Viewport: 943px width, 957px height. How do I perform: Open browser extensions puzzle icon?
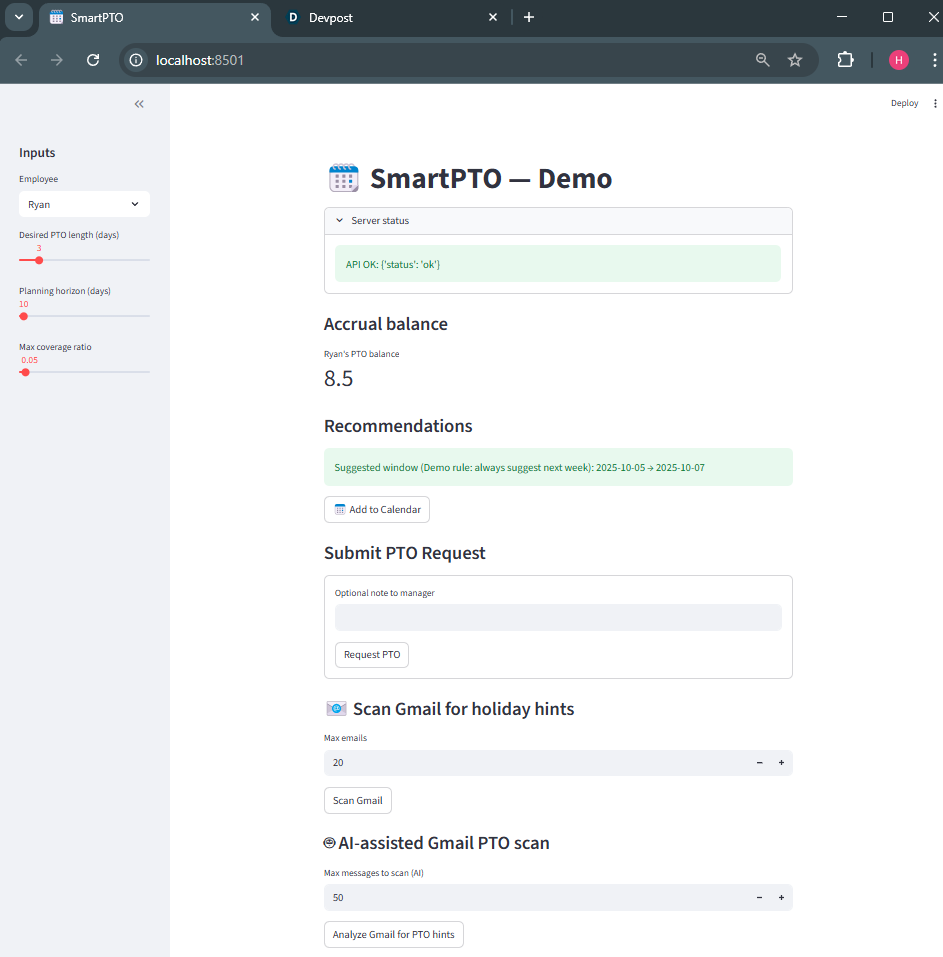click(845, 60)
